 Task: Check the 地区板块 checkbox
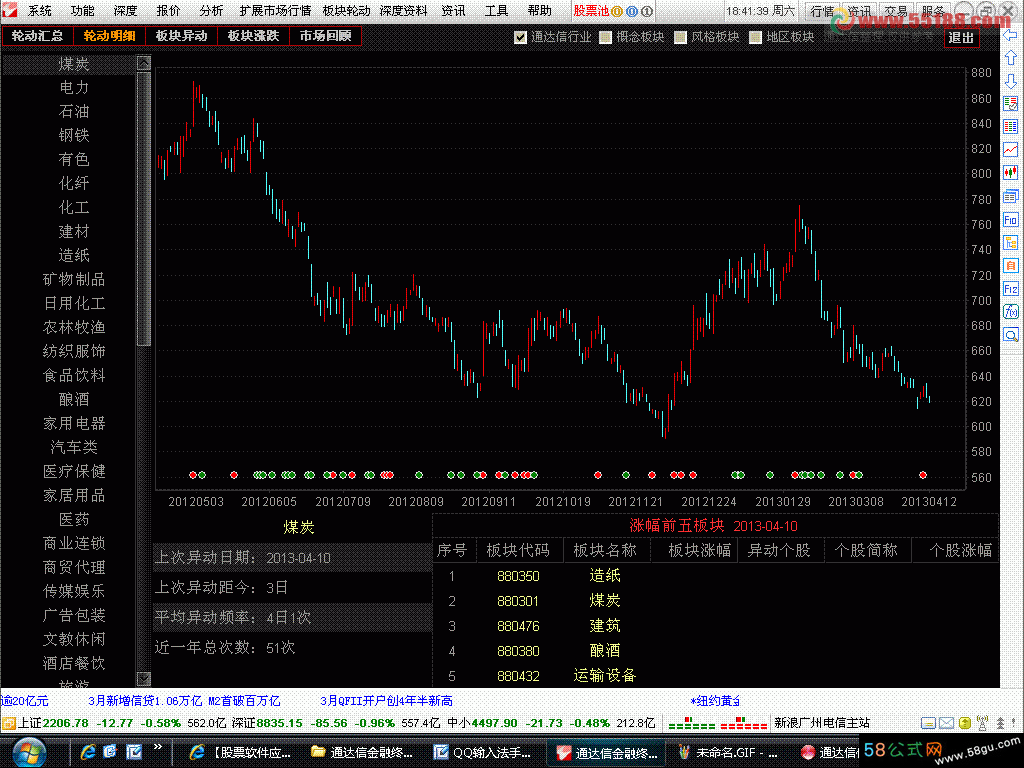click(x=756, y=37)
